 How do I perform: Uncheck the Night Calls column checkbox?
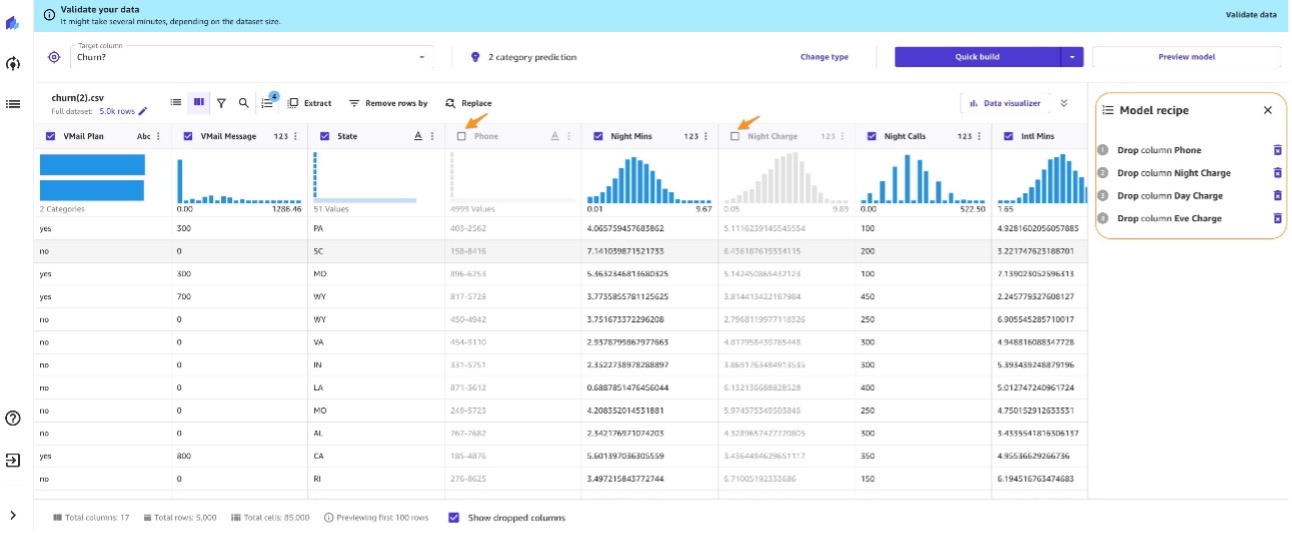pos(872,136)
